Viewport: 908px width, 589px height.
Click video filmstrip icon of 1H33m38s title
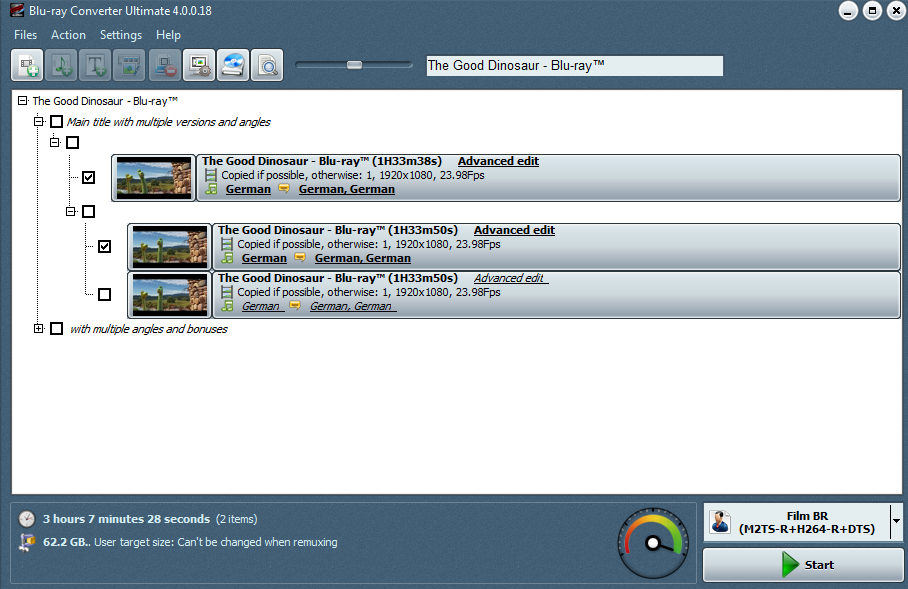211,175
